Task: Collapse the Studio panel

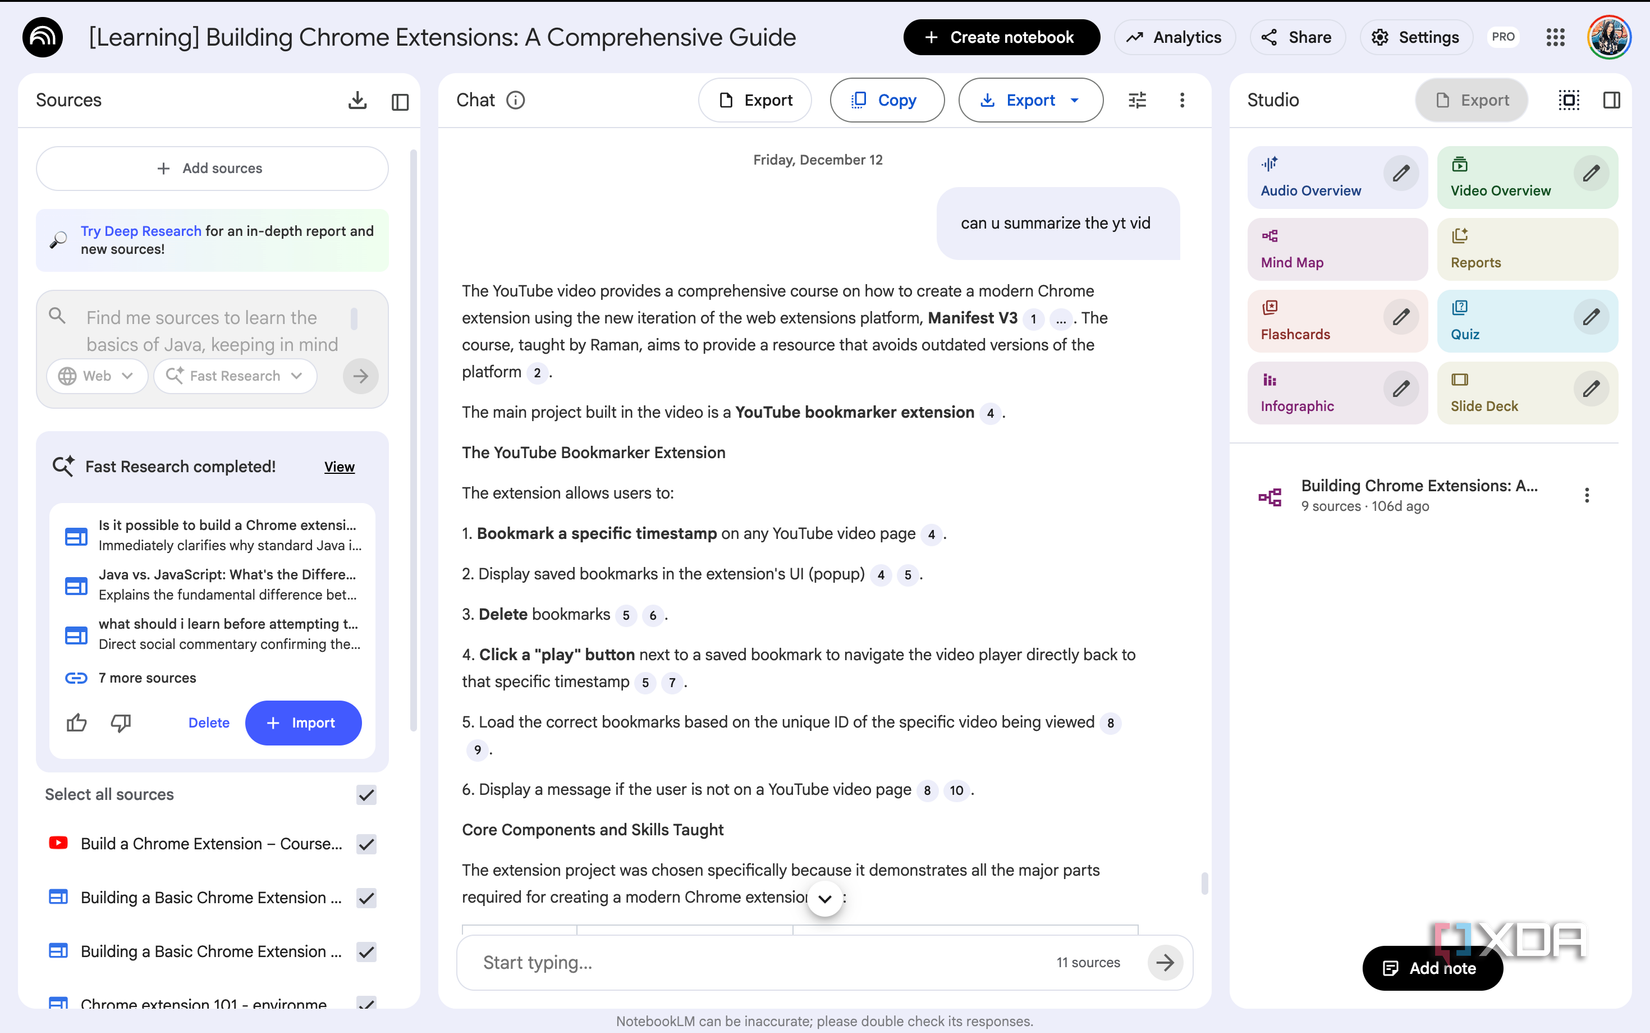Action: pyautogui.click(x=1611, y=100)
